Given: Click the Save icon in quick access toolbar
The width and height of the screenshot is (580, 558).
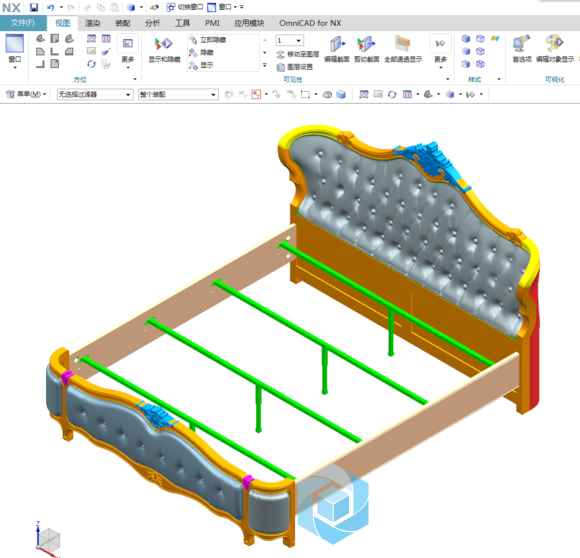Looking at the screenshot, I should pos(34,7).
